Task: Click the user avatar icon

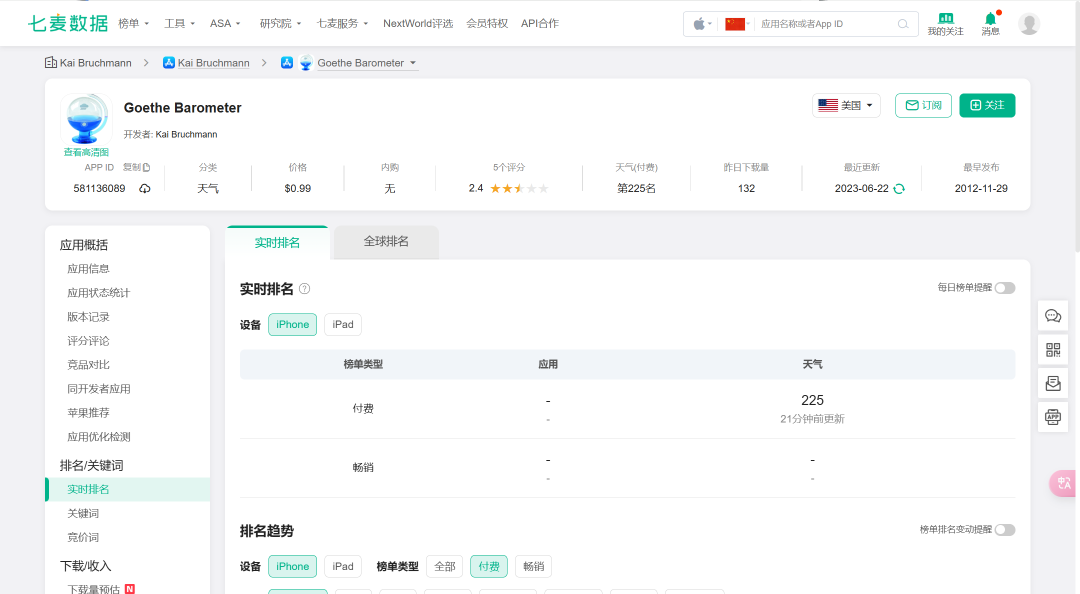Action: (x=1029, y=24)
